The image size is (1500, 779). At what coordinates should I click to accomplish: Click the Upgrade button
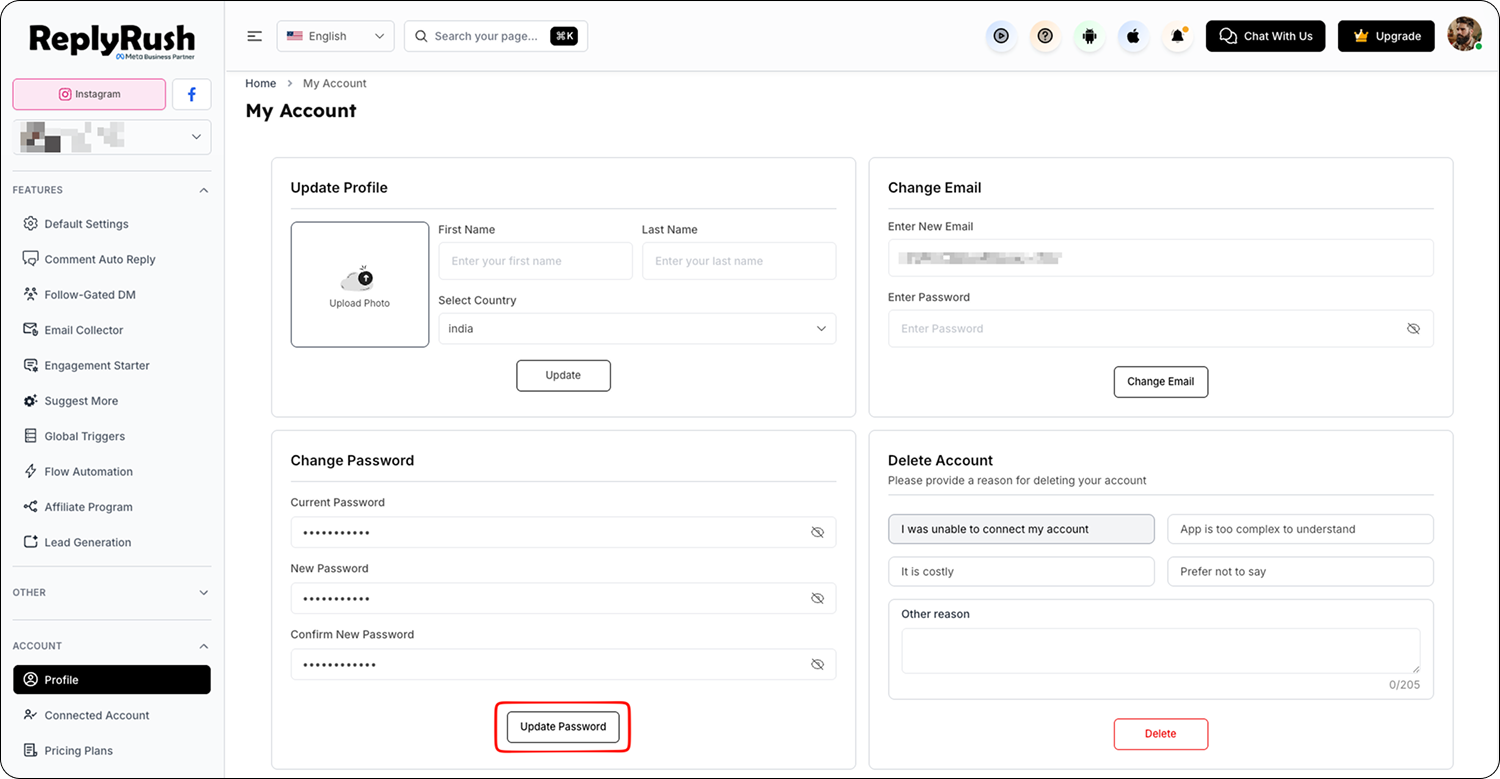tap(1386, 36)
